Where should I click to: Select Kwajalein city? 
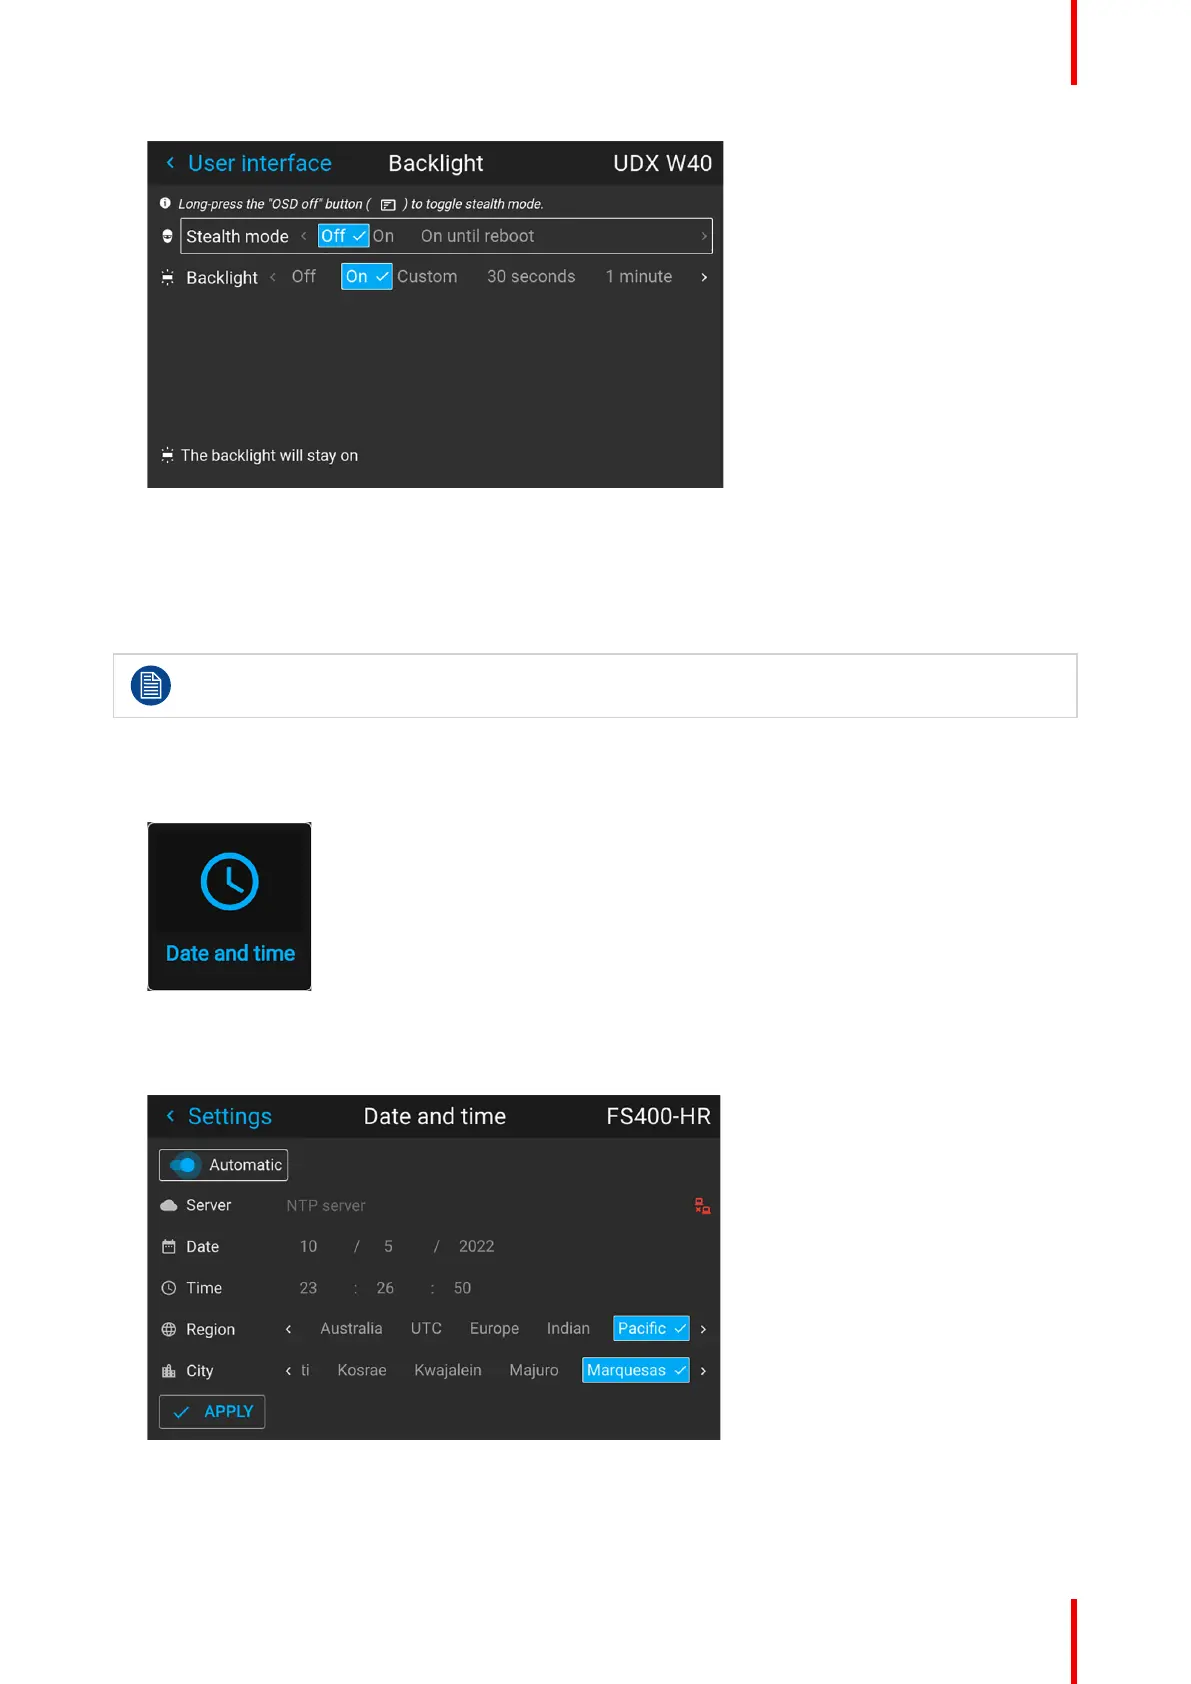(x=448, y=1371)
